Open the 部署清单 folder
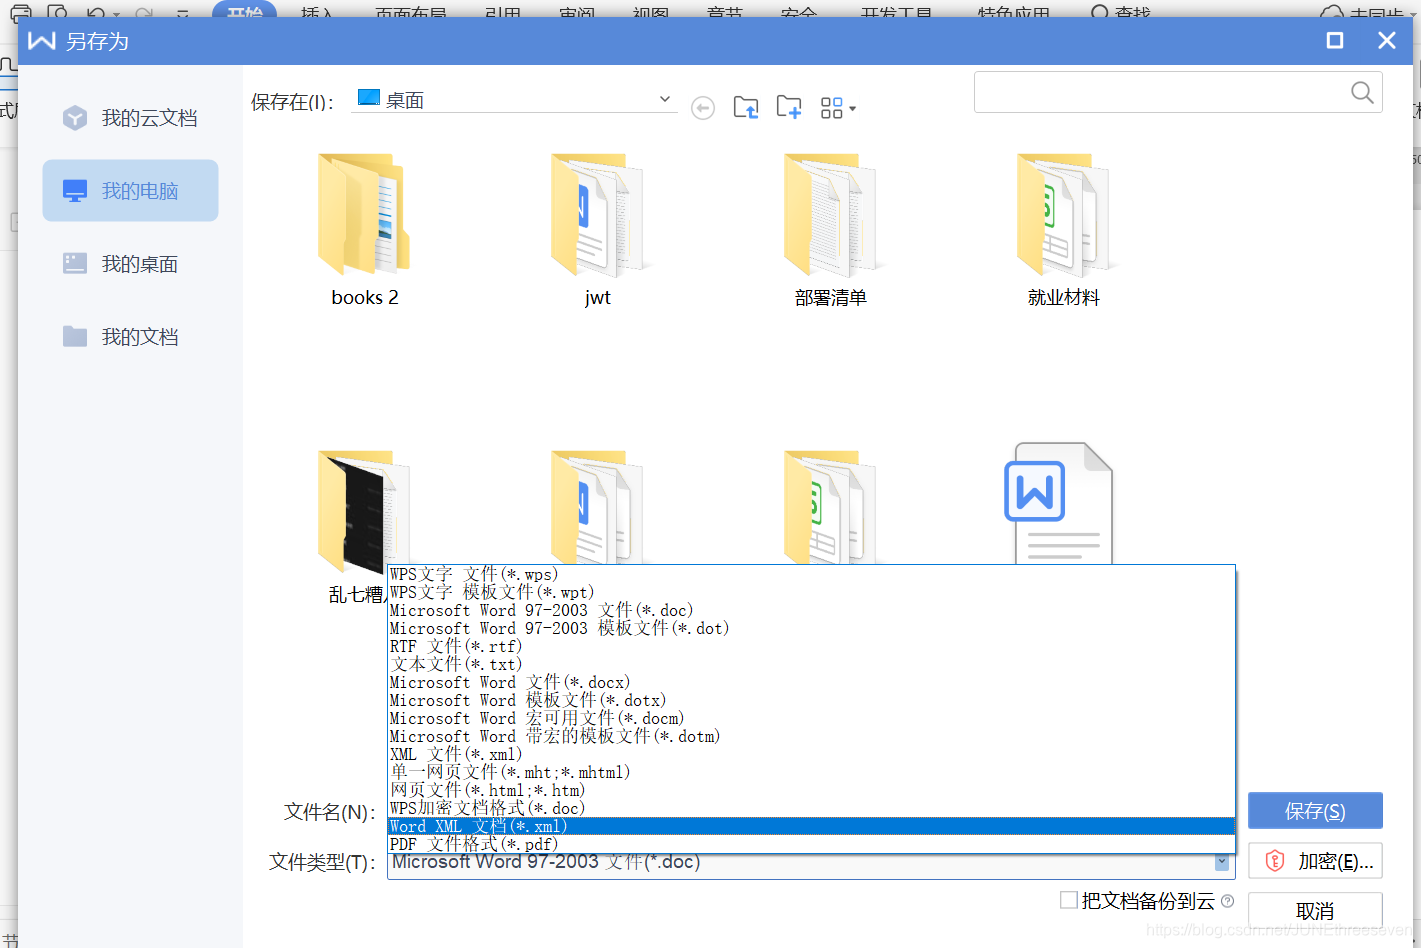The image size is (1421, 948). coord(830,231)
